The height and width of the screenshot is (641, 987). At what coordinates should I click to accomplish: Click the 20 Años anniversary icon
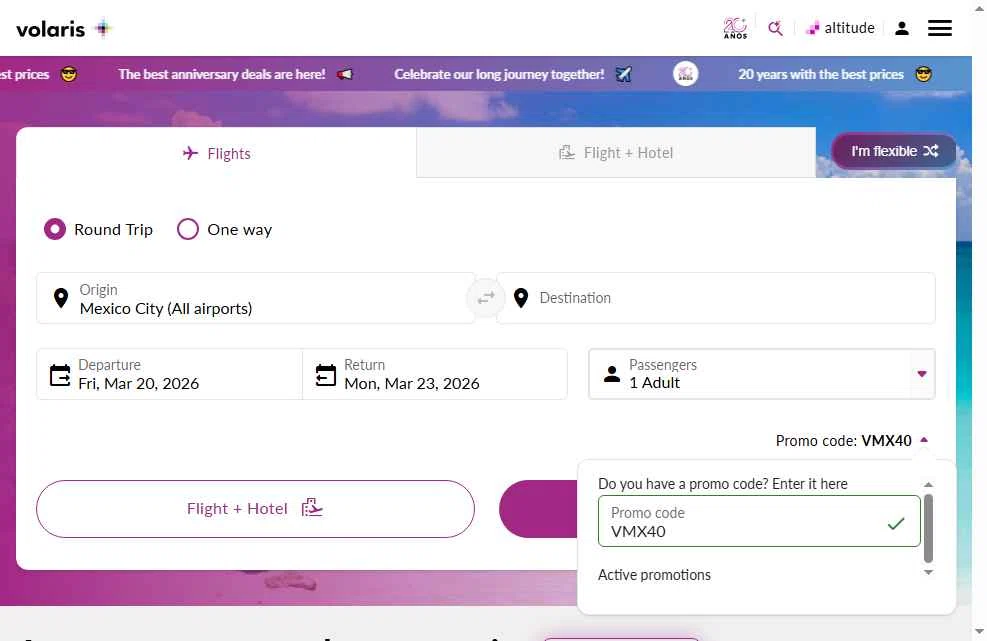[735, 28]
